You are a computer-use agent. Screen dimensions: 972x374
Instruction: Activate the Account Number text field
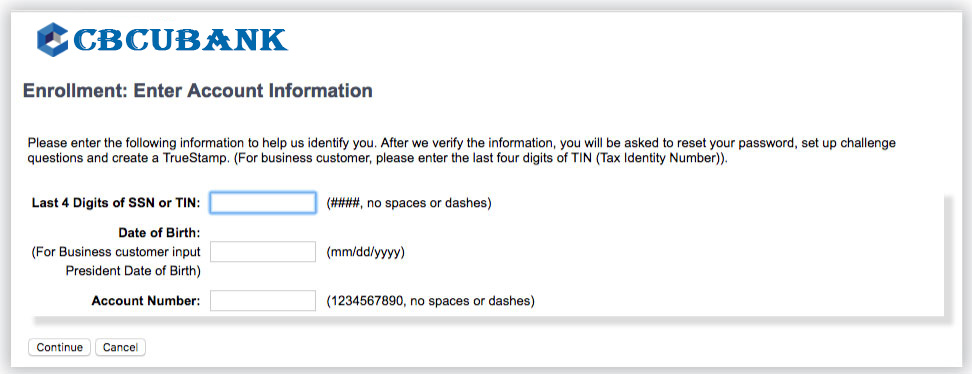[x=263, y=301]
